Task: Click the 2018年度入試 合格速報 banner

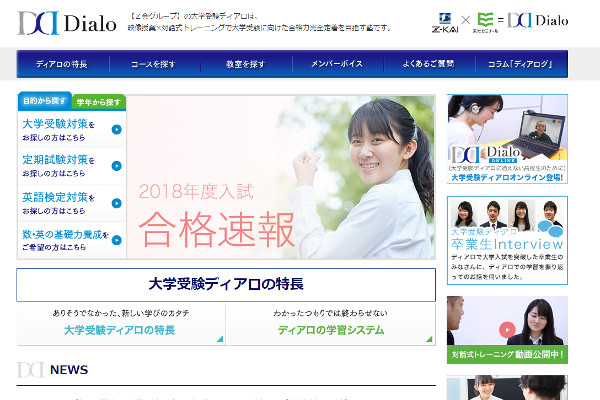Action: point(281,177)
